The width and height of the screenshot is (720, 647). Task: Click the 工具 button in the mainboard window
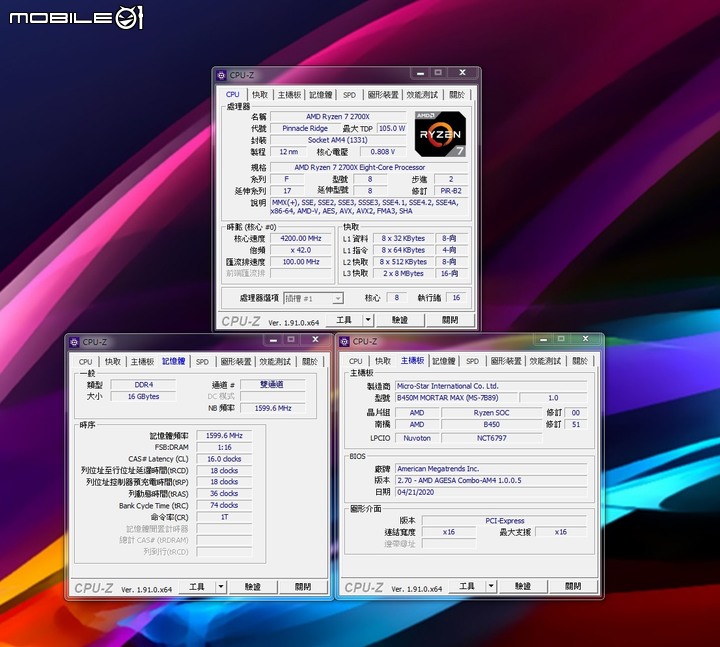point(467,586)
